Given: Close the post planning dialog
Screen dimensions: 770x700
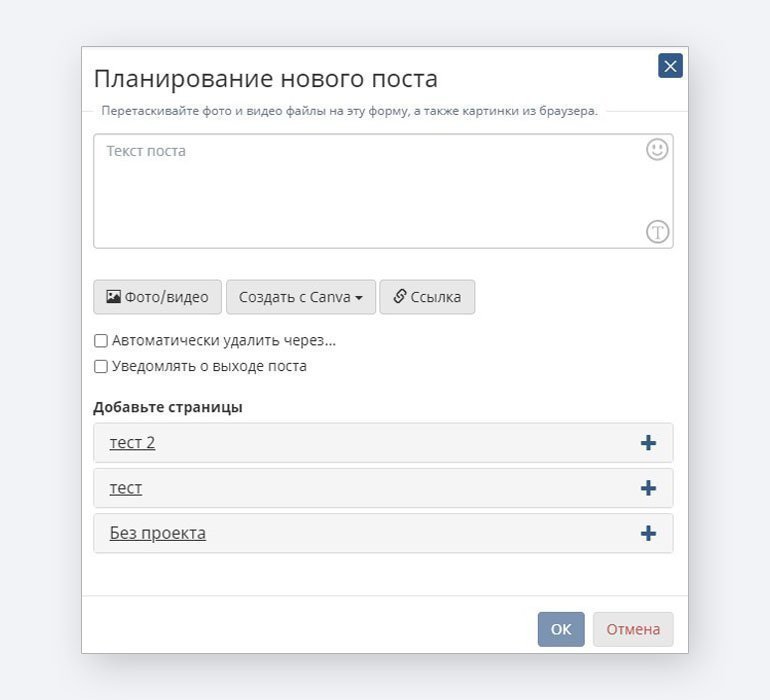Looking at the screenshot, I should pyautogui.click(x=670, y=66).
